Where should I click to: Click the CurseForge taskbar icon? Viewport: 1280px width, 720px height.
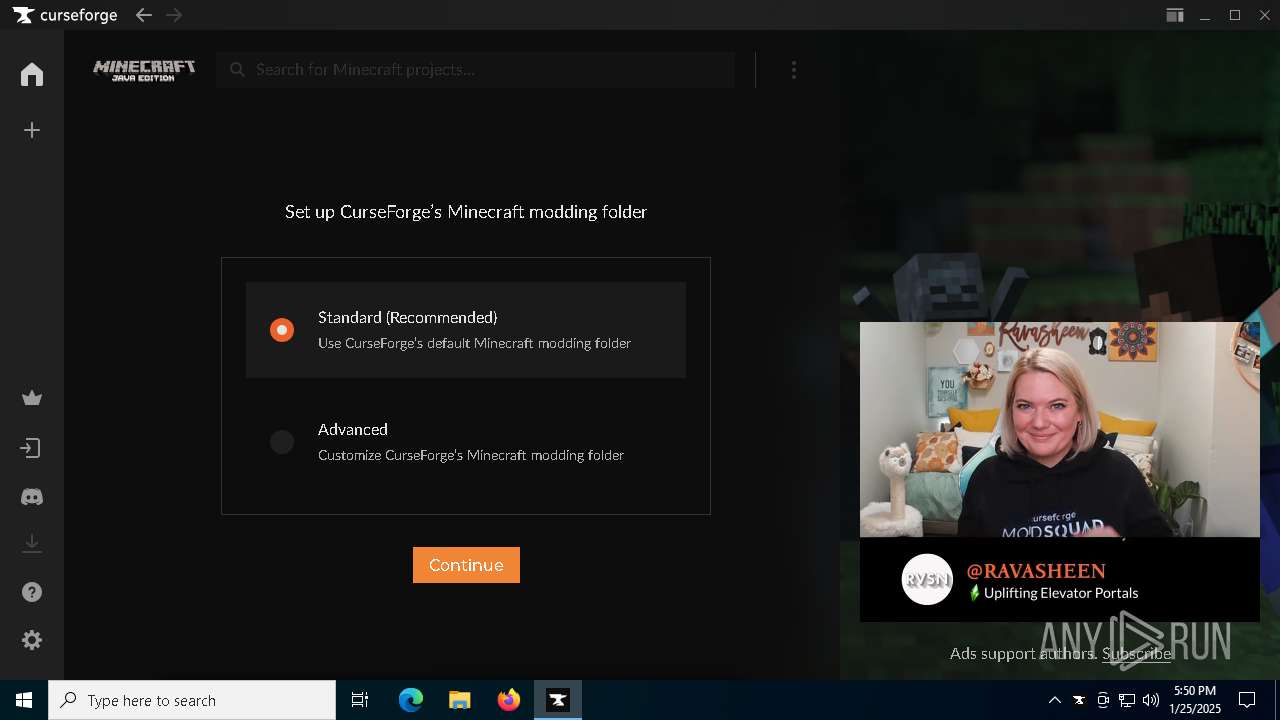[x=558, y=700]
